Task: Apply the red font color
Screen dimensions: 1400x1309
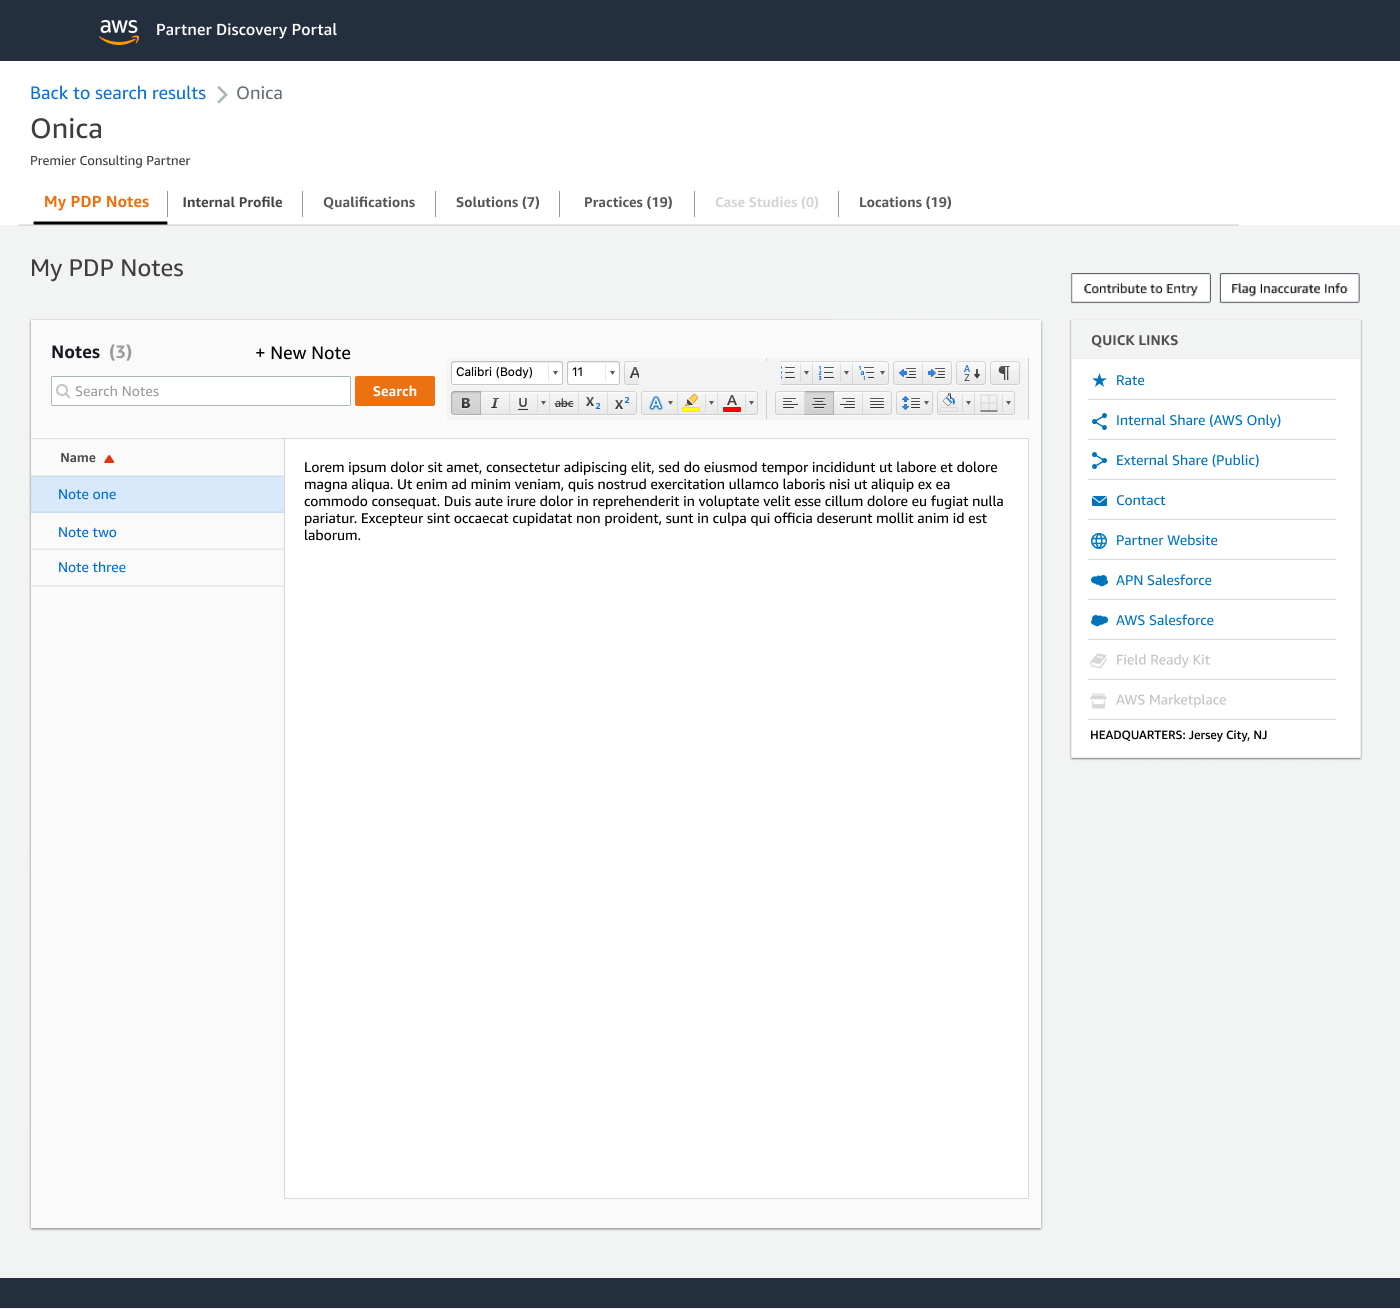Action: pyautogui.click(x=732, y=403)
